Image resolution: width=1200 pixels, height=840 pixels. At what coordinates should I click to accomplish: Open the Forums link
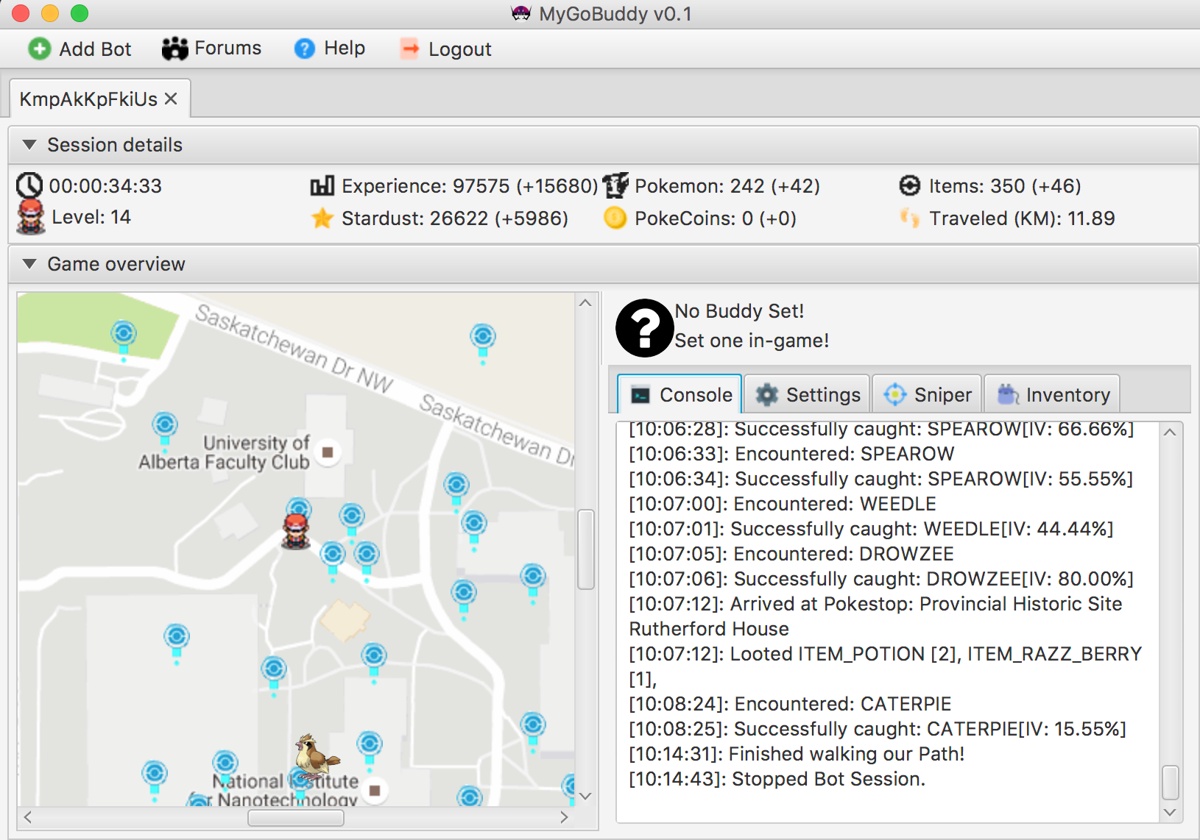point(211,48)
